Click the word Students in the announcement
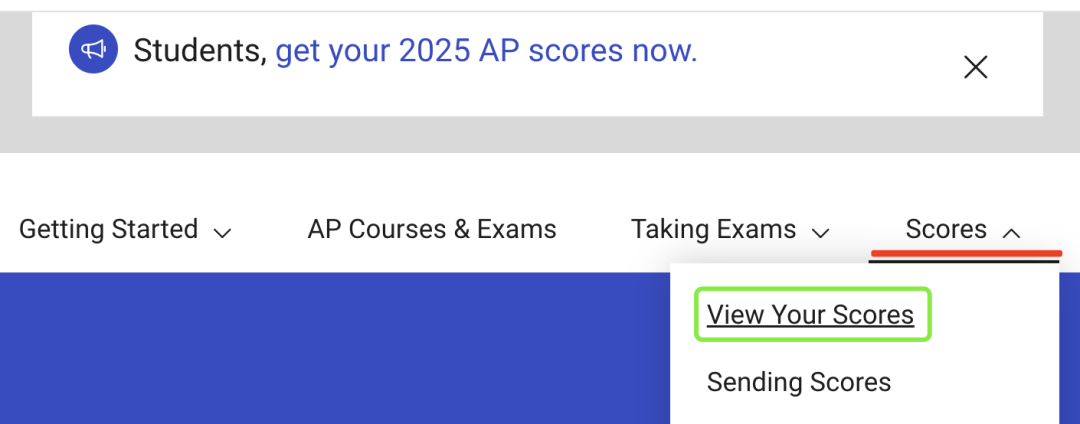 200,50
